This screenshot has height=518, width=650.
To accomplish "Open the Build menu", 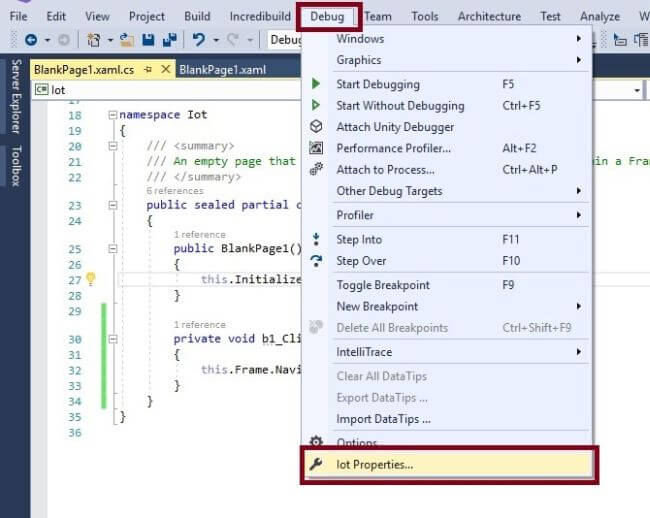I will click(x=197, y=16).
